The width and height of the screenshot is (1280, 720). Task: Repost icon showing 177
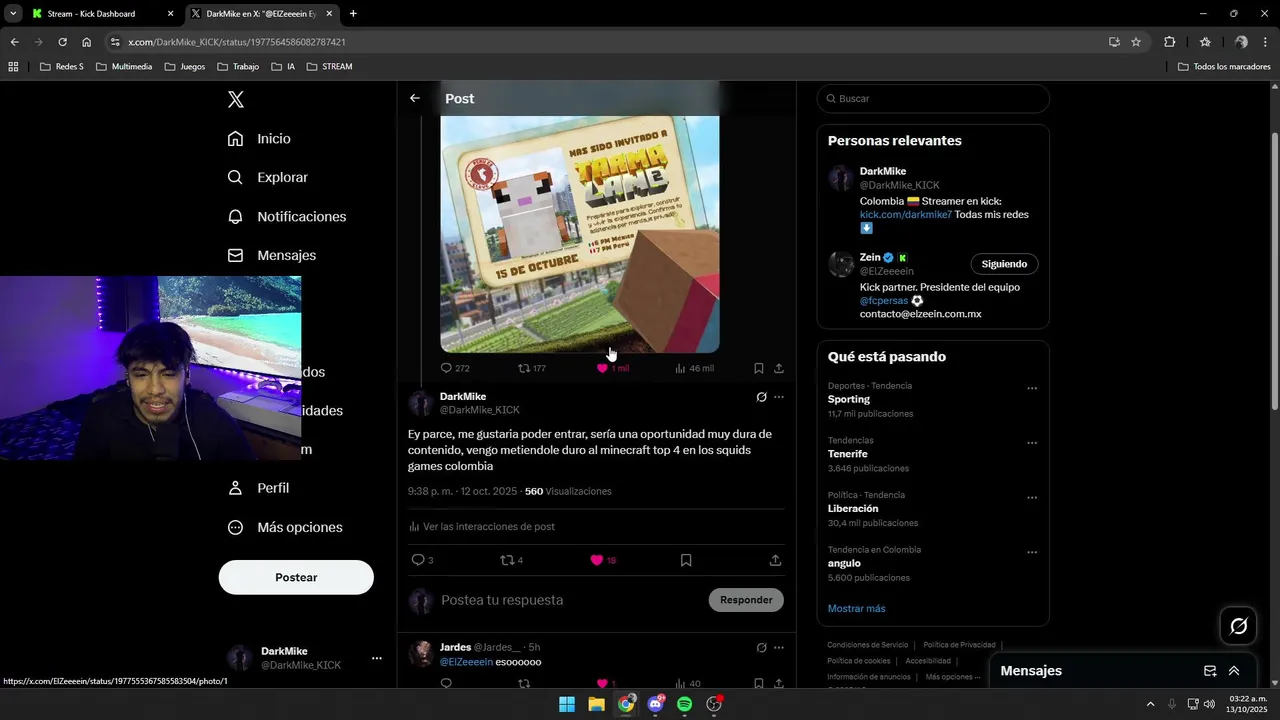[x=524, y=368]
